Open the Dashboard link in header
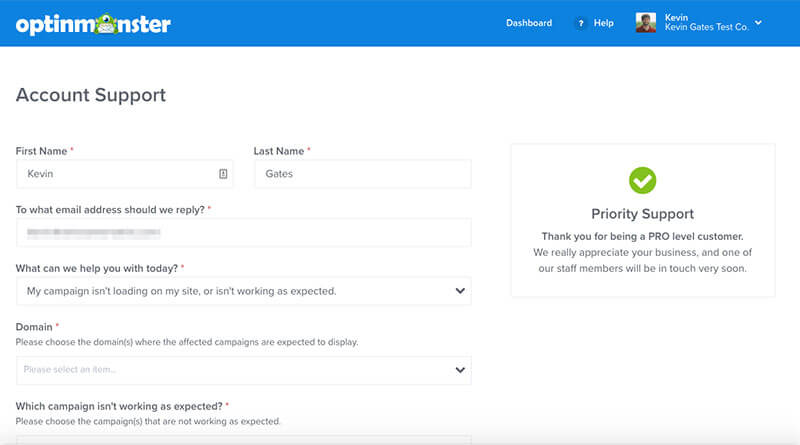800x445 pixels. (x=529, y=23)
